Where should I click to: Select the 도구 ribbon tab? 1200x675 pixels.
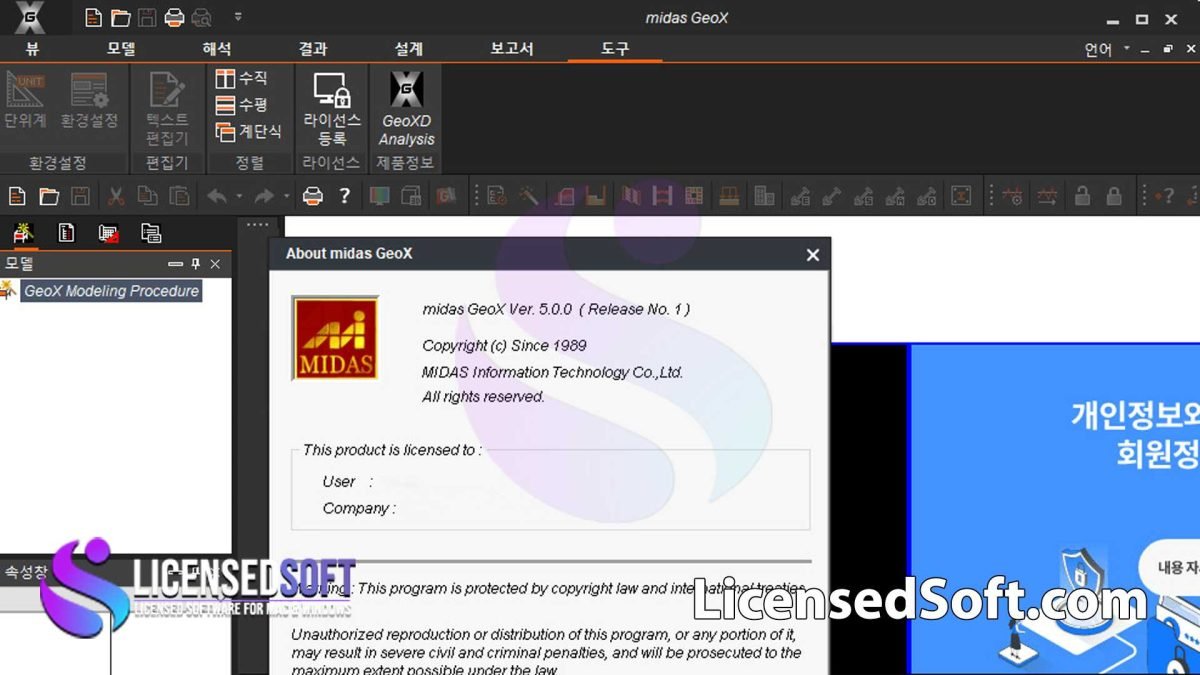[x=615, y=48]
